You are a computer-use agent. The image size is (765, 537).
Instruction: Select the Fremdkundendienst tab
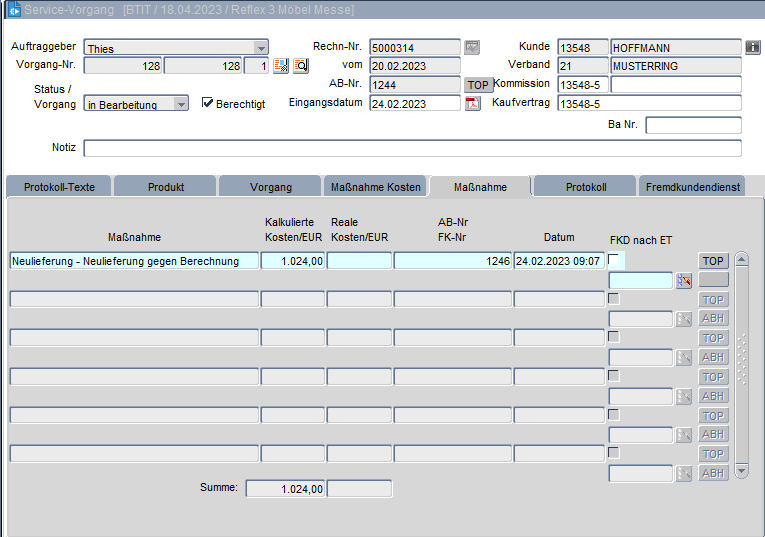[x=694, y=187]
